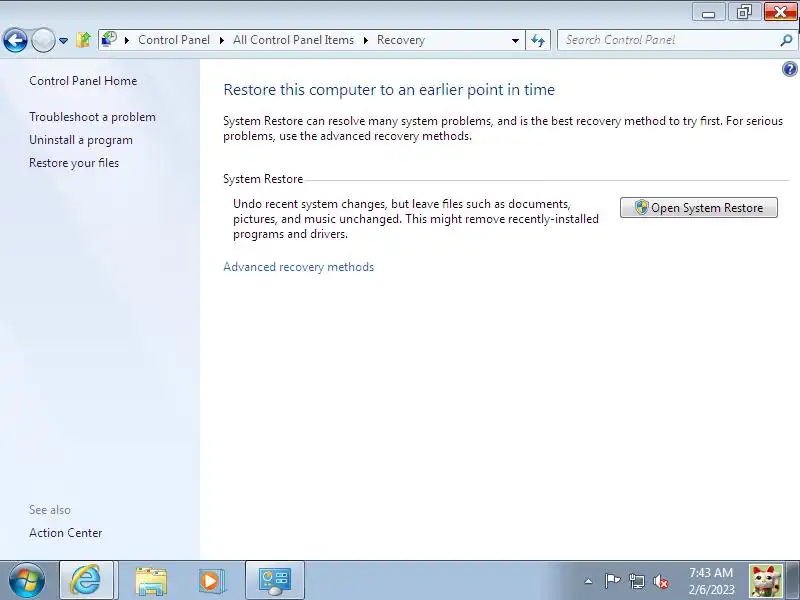Click the Restore this computer heading
Image resolution: width=800 pixels, height=600 pixels.
coord(389,90)
